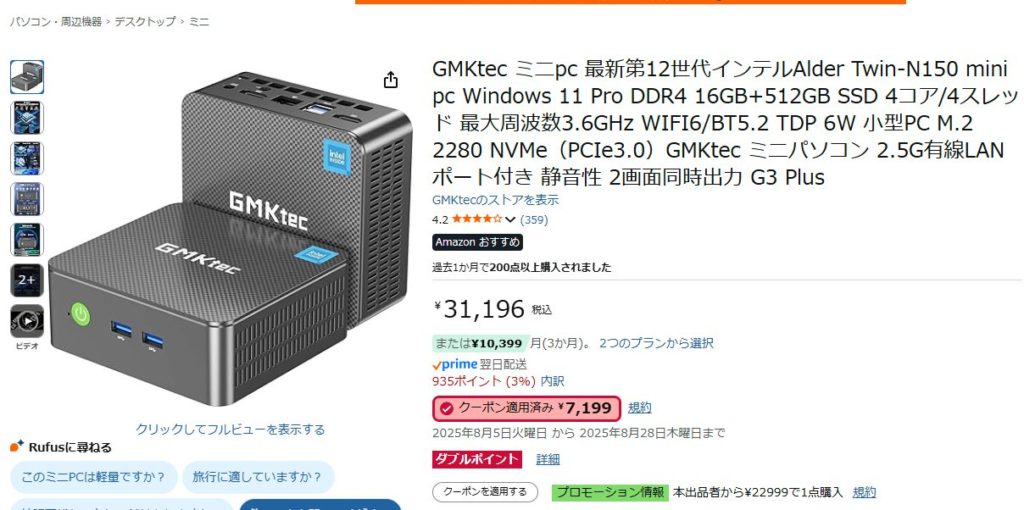Select the second product thumbnail image
1024x510 pixels.
point(27,118)
